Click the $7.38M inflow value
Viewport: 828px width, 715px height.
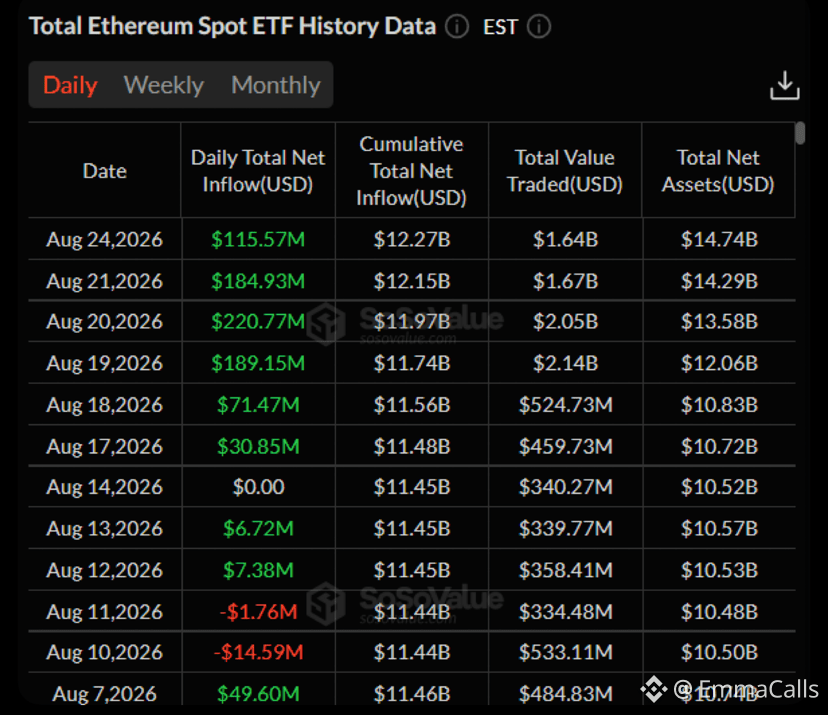258,570
